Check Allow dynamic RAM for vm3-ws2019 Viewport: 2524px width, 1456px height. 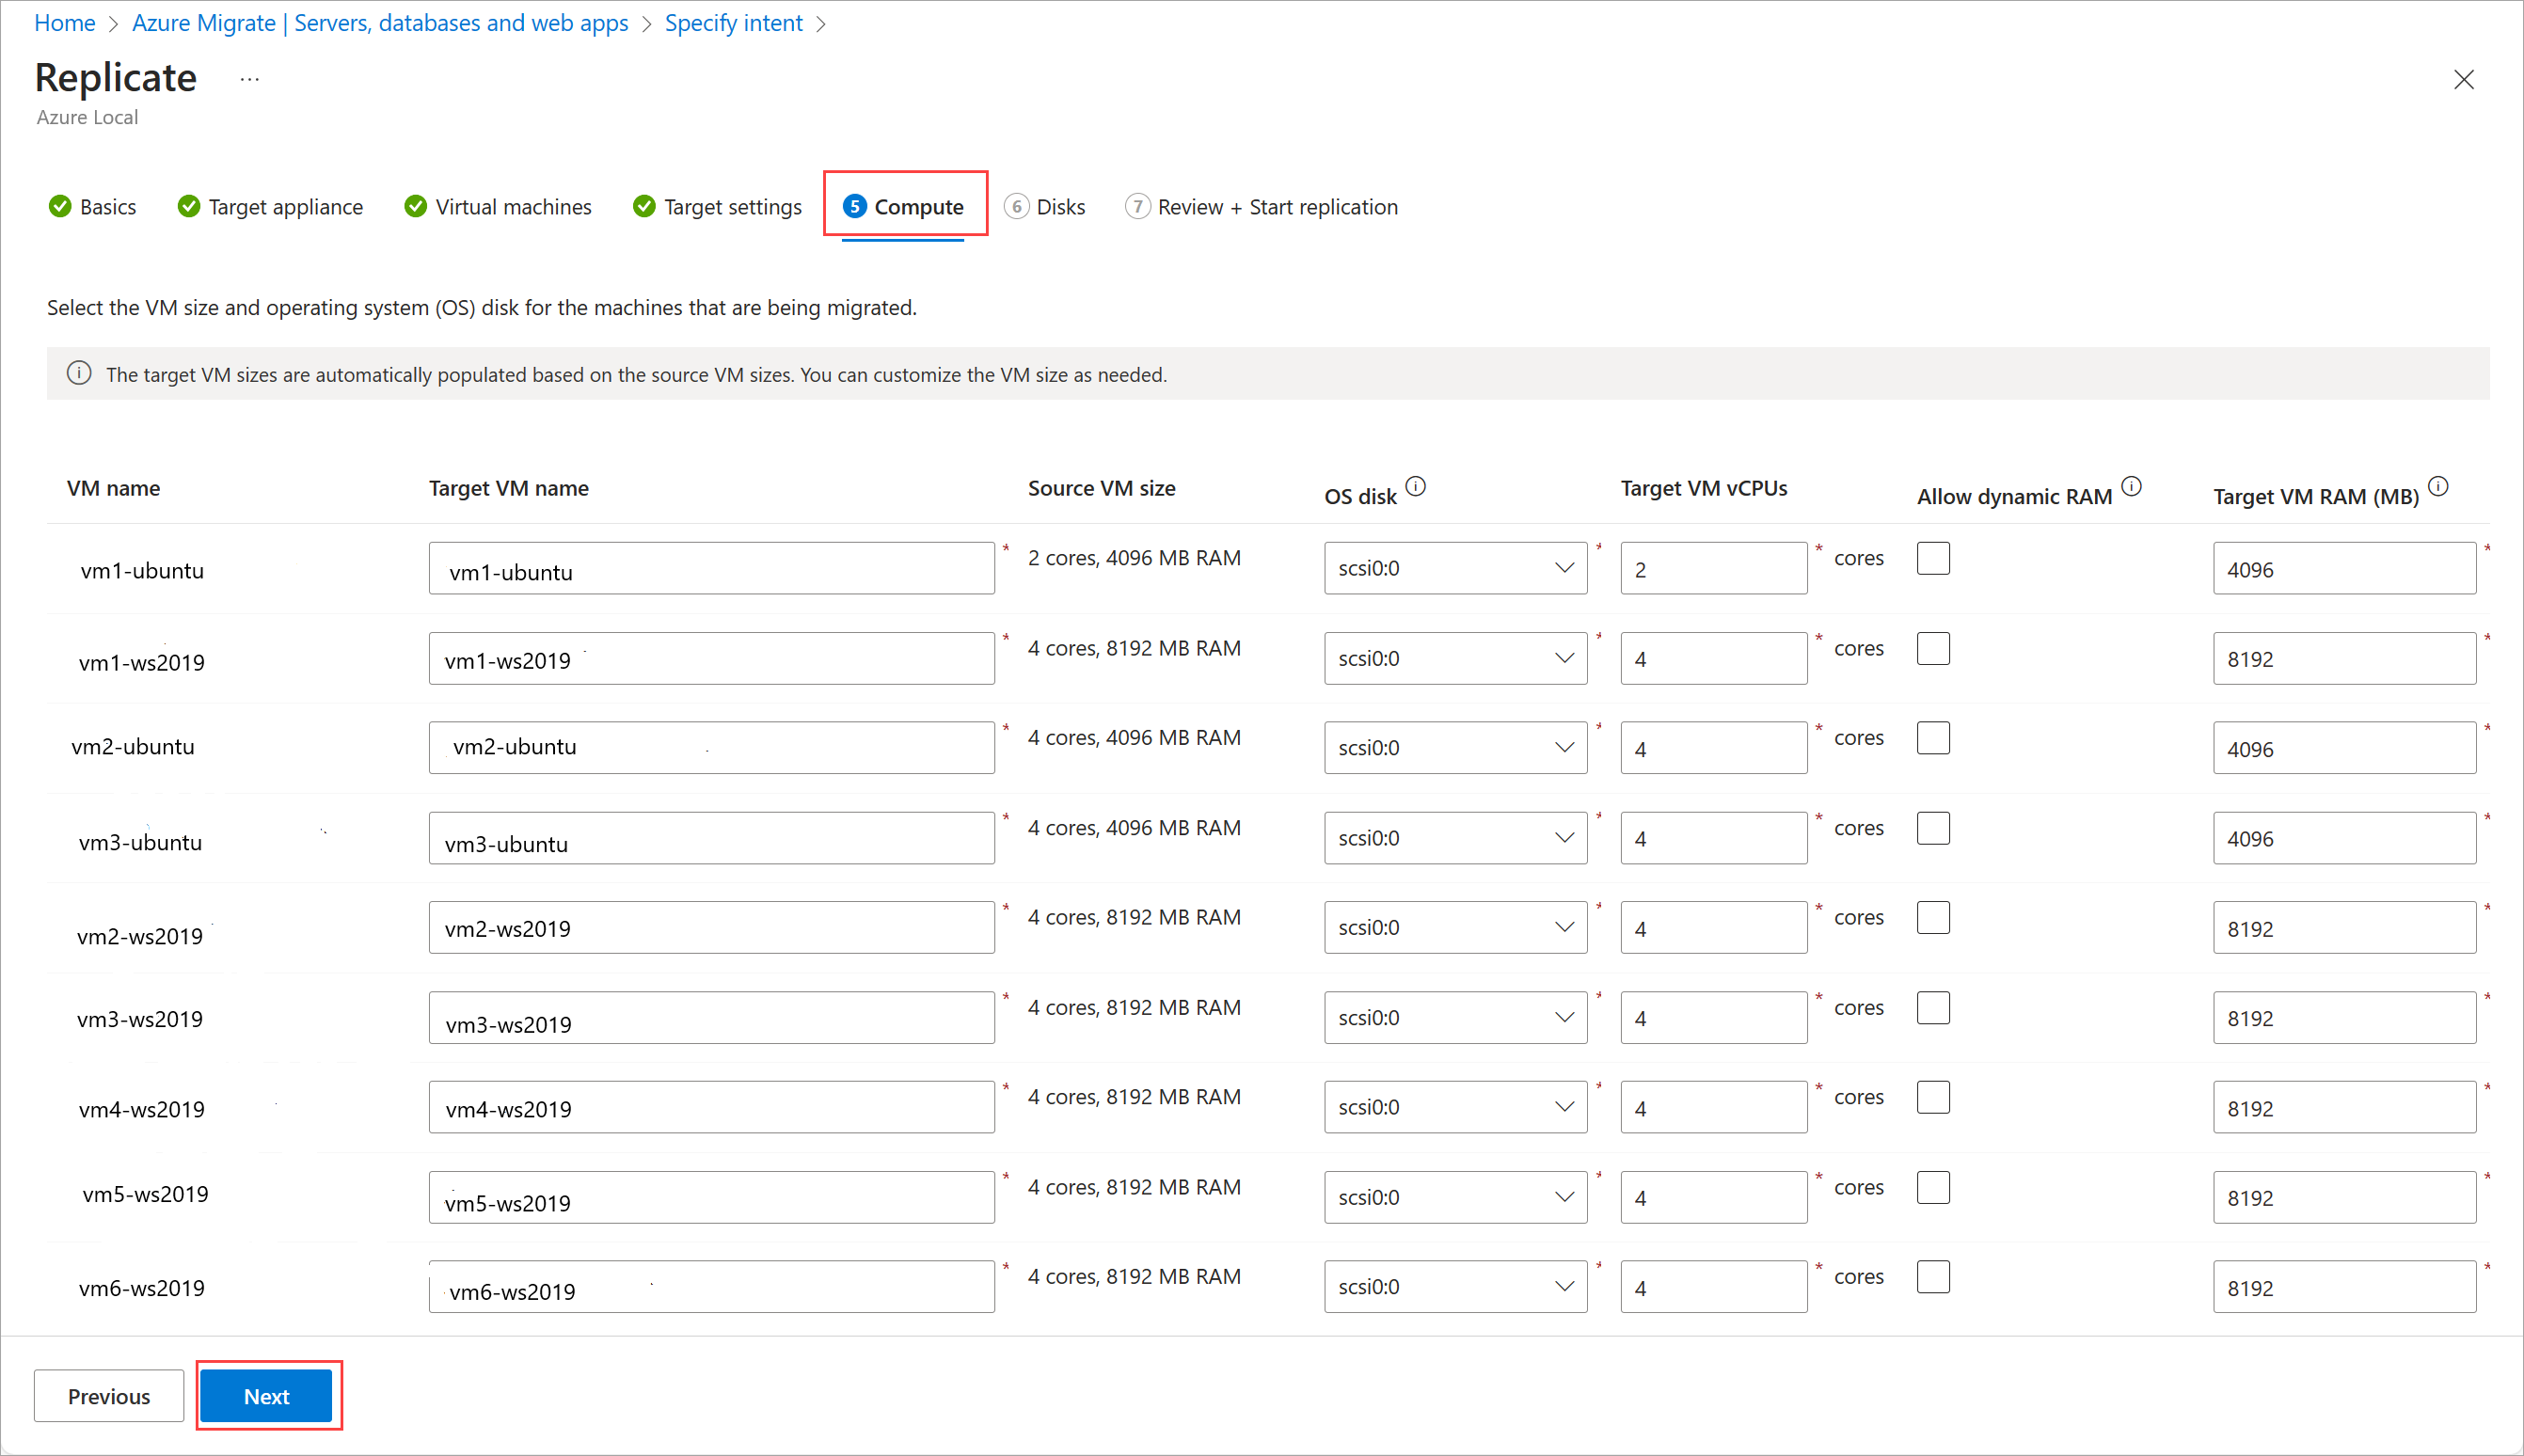click(x=1933, y=1008)
